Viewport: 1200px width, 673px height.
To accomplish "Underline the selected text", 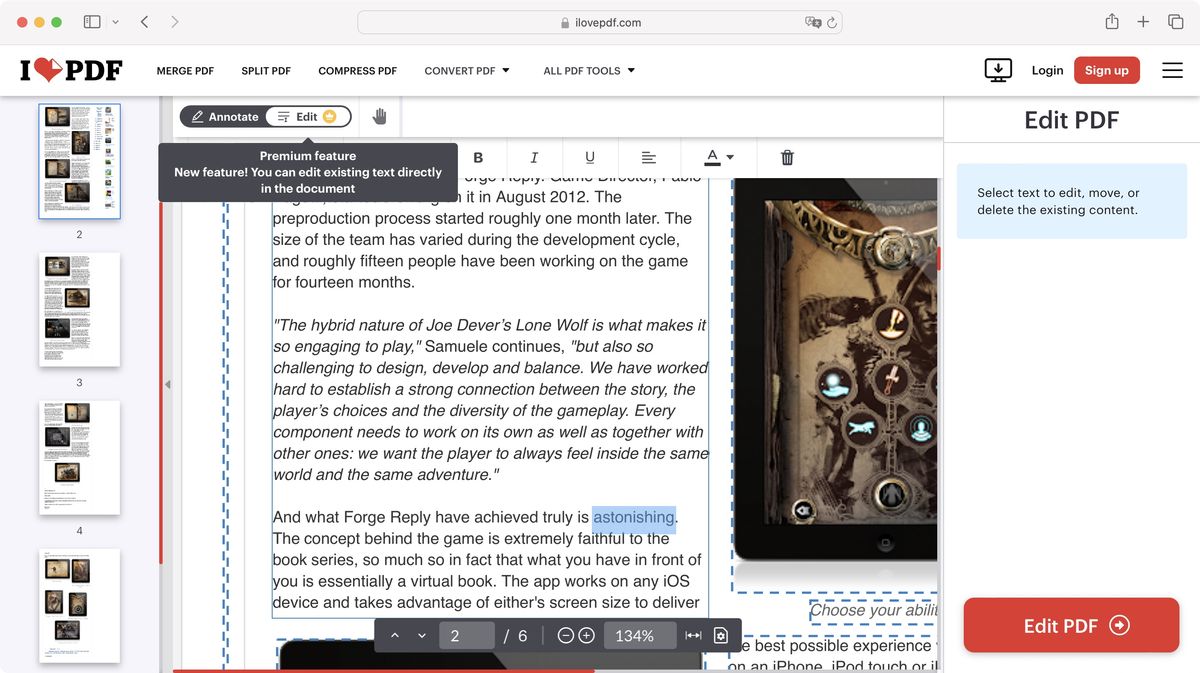I will (x=590, y=157).
